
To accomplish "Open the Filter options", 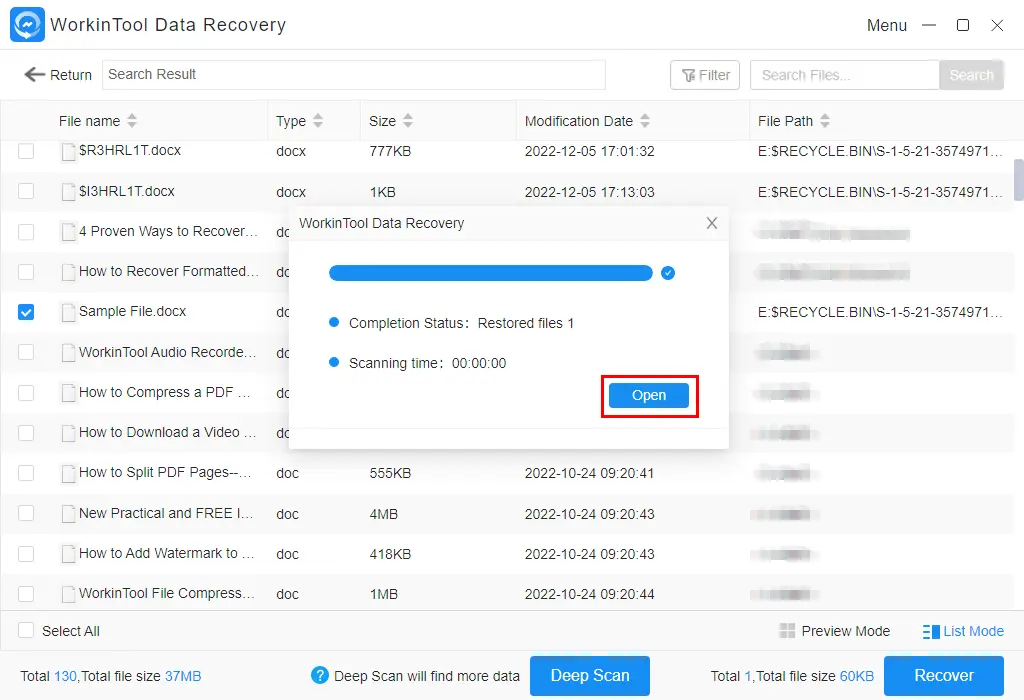I will click(x=705, y=75).
